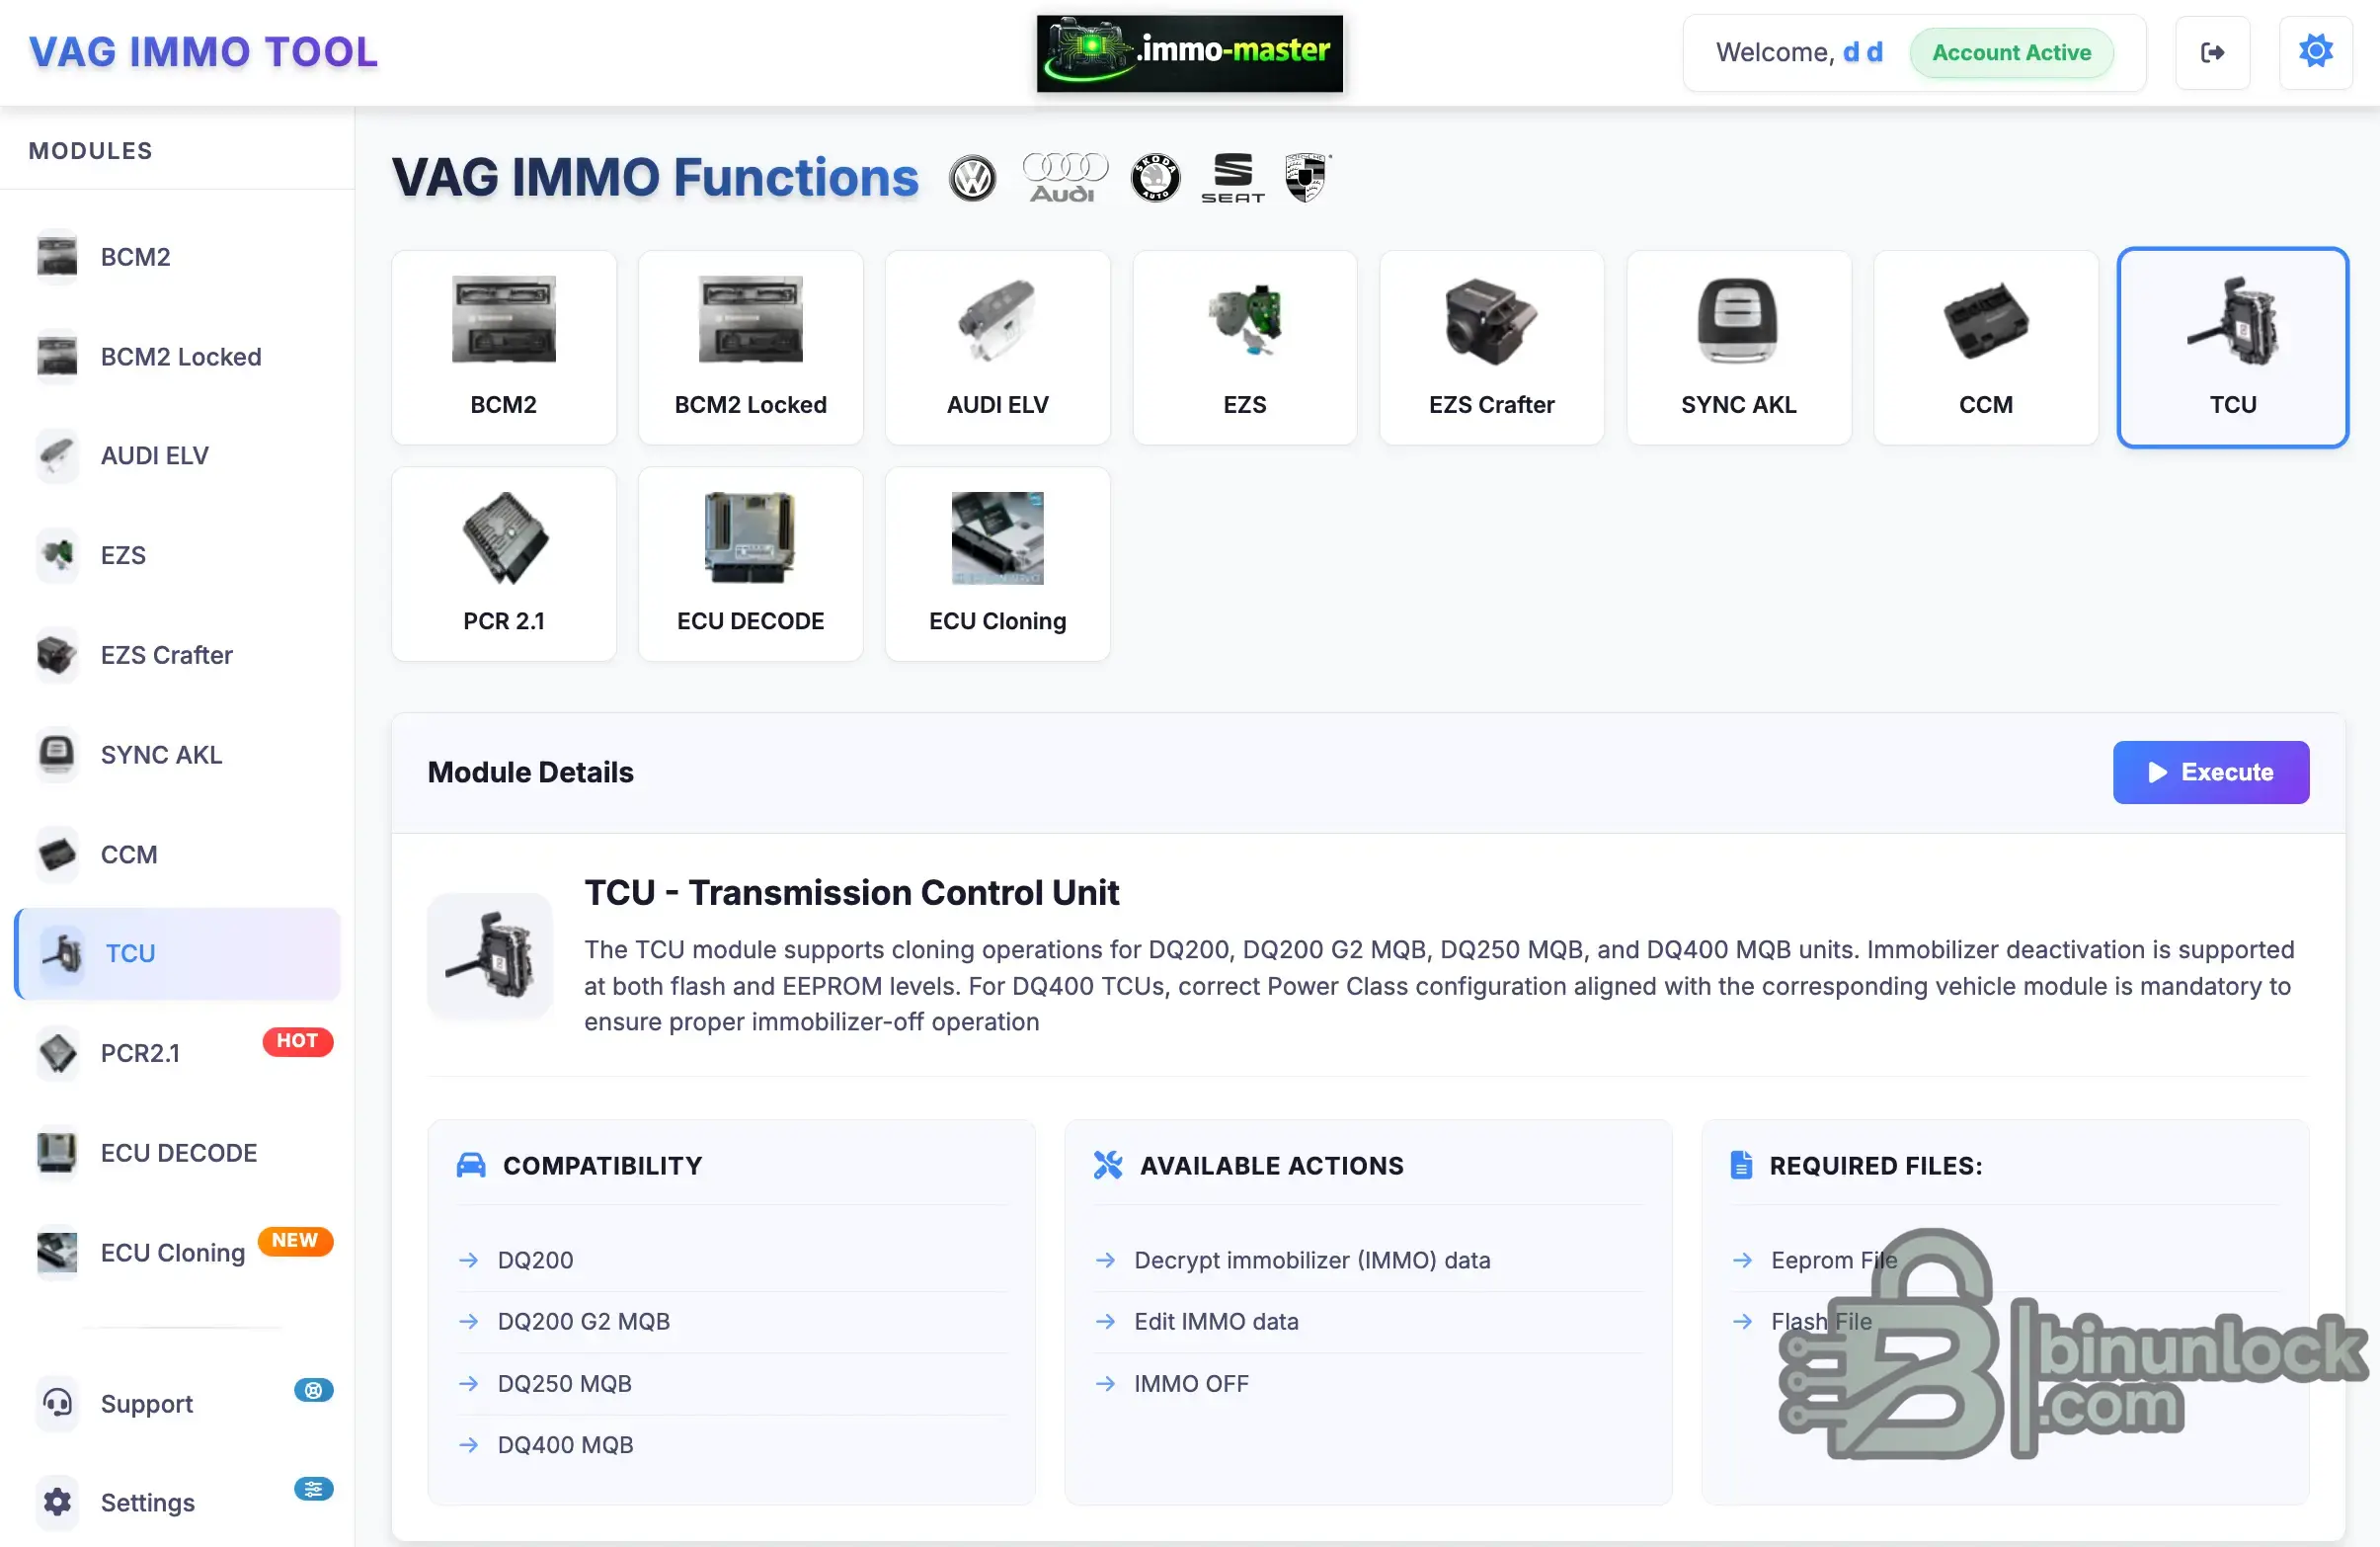Open BCM2 Locked in sidebar
The height and width of the screenshot is (1547, 2380).
[180, 357]
